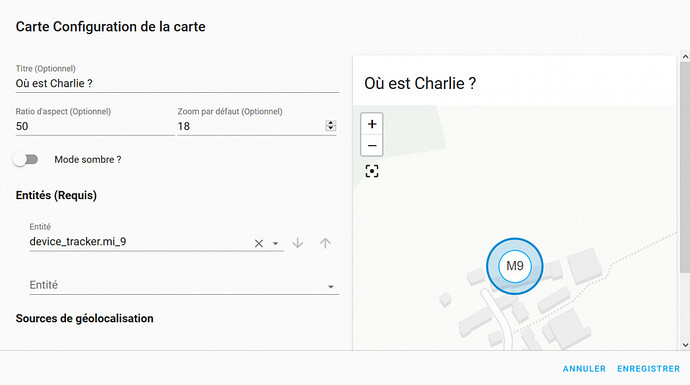Edit the Titre field 'Où est Charlie ?'

[177, 83]
